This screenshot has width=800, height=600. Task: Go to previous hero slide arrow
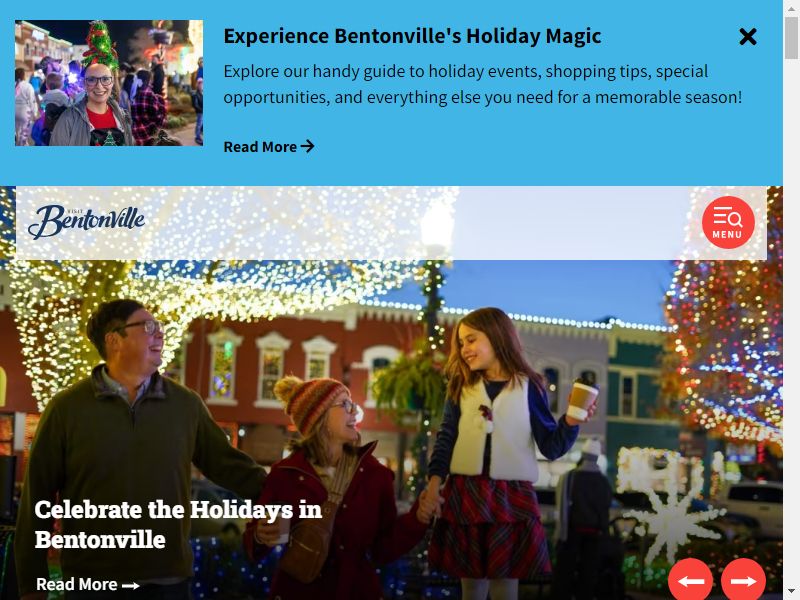pyautogui.click(x=691, y=581)
